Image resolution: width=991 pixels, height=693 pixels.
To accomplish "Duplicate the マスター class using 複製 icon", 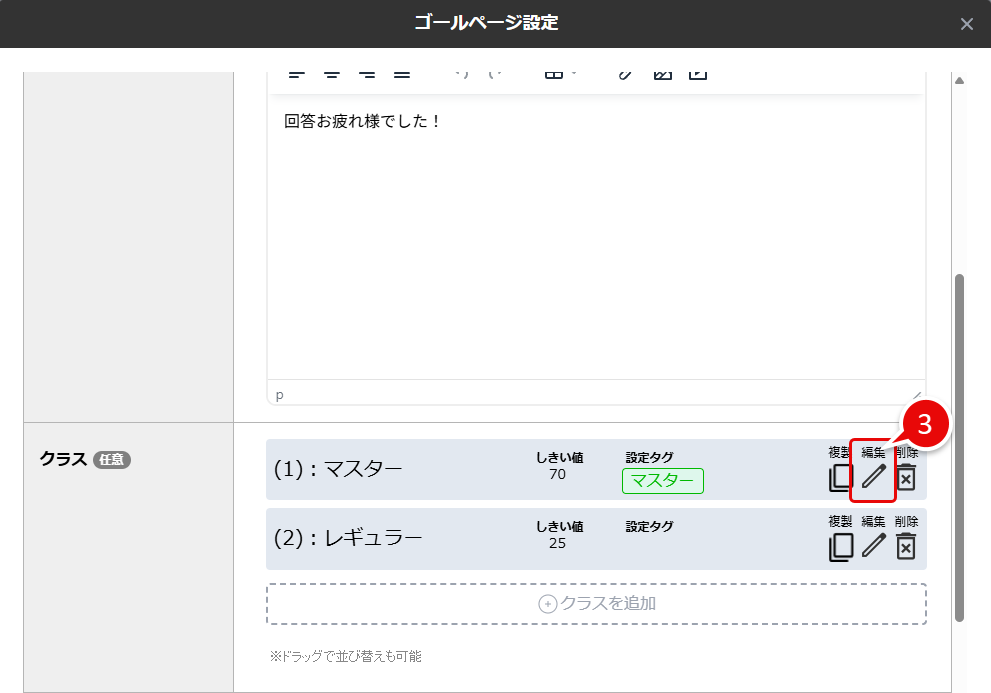I will (x=841, y=478).
